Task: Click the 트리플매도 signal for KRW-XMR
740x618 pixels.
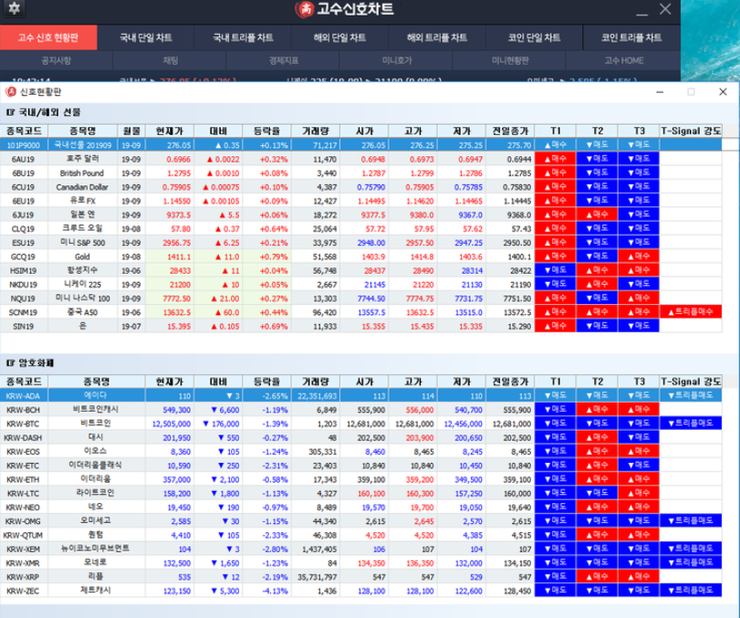Action: tap(691, 563)
